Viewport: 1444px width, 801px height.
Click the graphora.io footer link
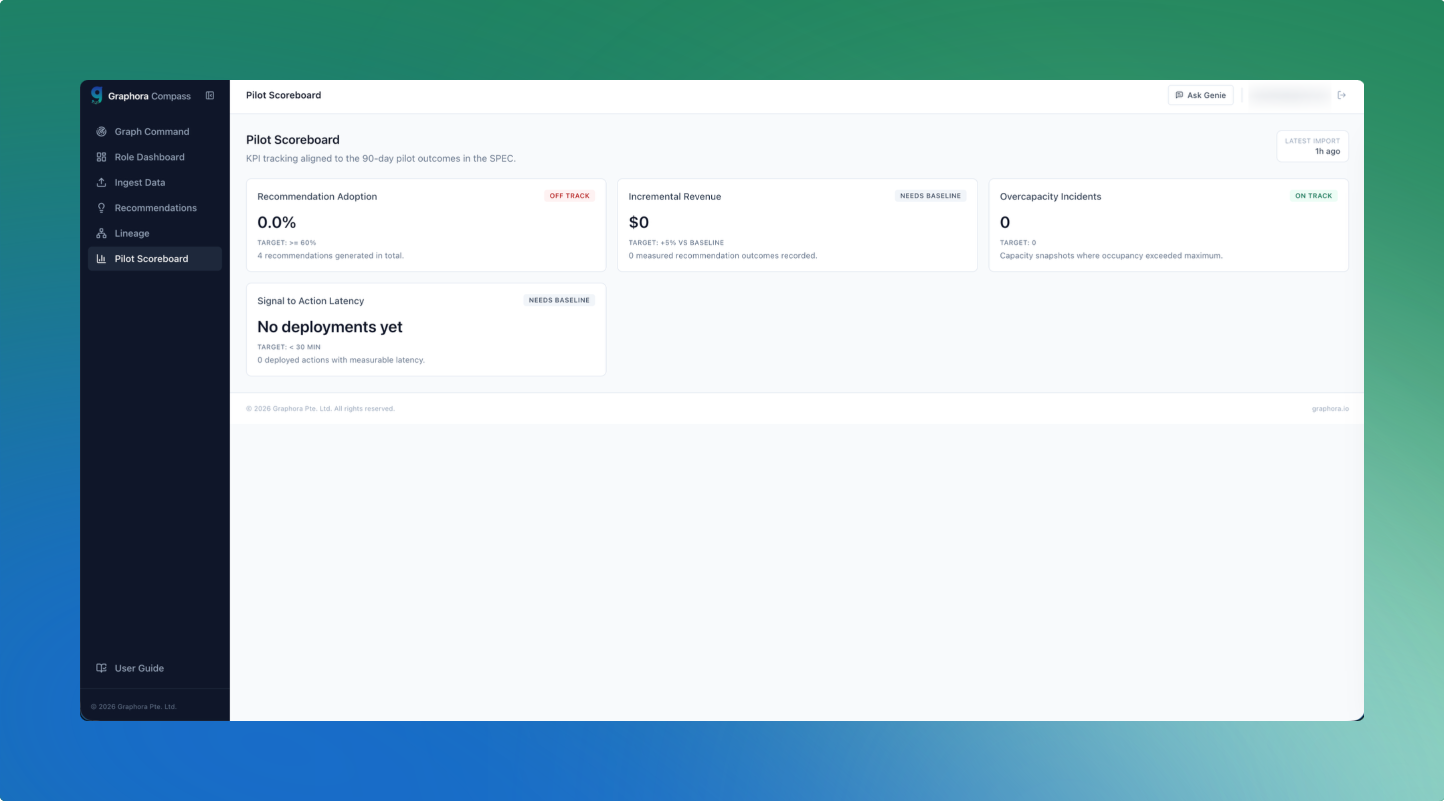coord(1330,409)
